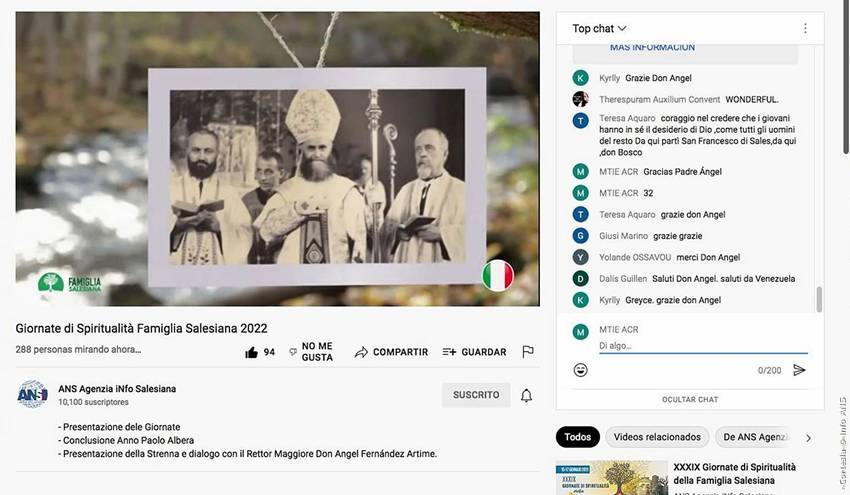The height and width of the screenshot is (495, 850).
Task: Click GUARDAR to save the video
Action: tap(474, 352)
